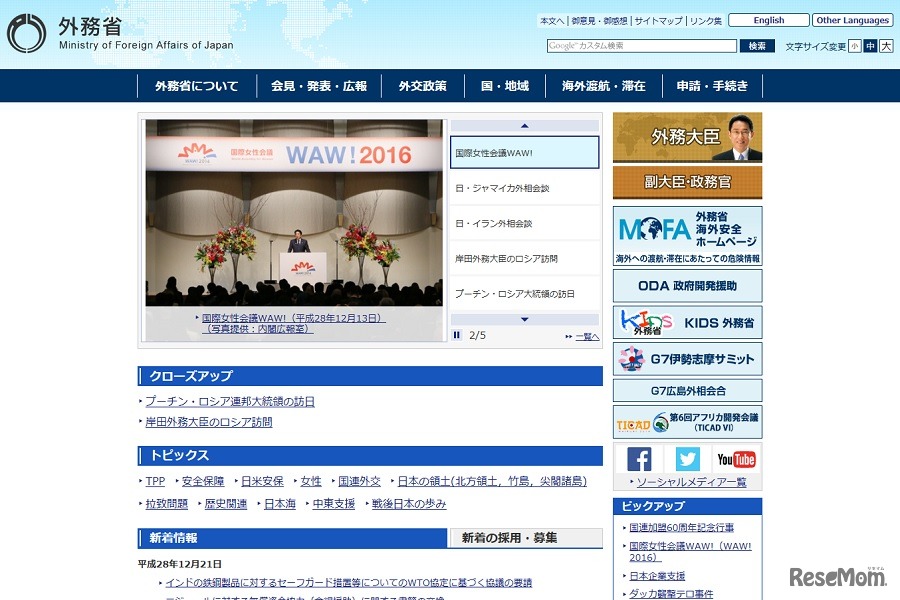The image size is (900, 600).
Task: Switch text size to 小
Action: tap(854, 46)
